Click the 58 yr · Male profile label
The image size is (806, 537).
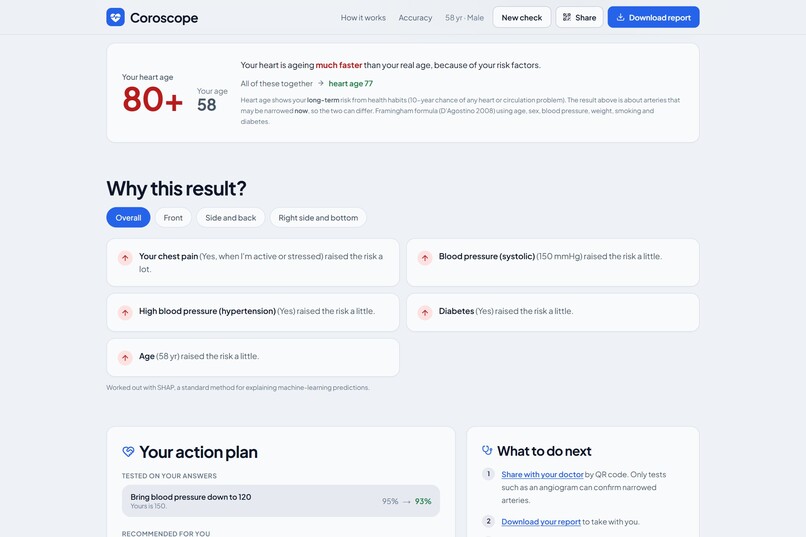[x=464, y=17]
